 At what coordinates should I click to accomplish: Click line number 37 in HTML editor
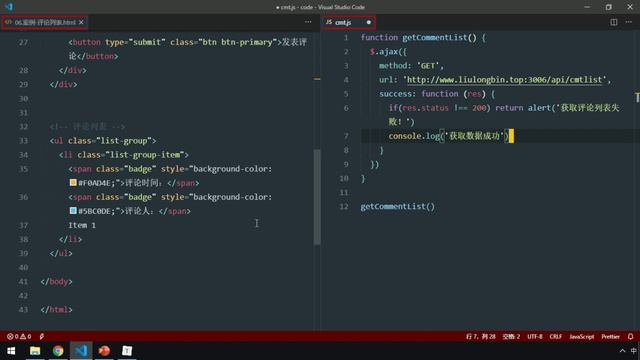[23, 225]
